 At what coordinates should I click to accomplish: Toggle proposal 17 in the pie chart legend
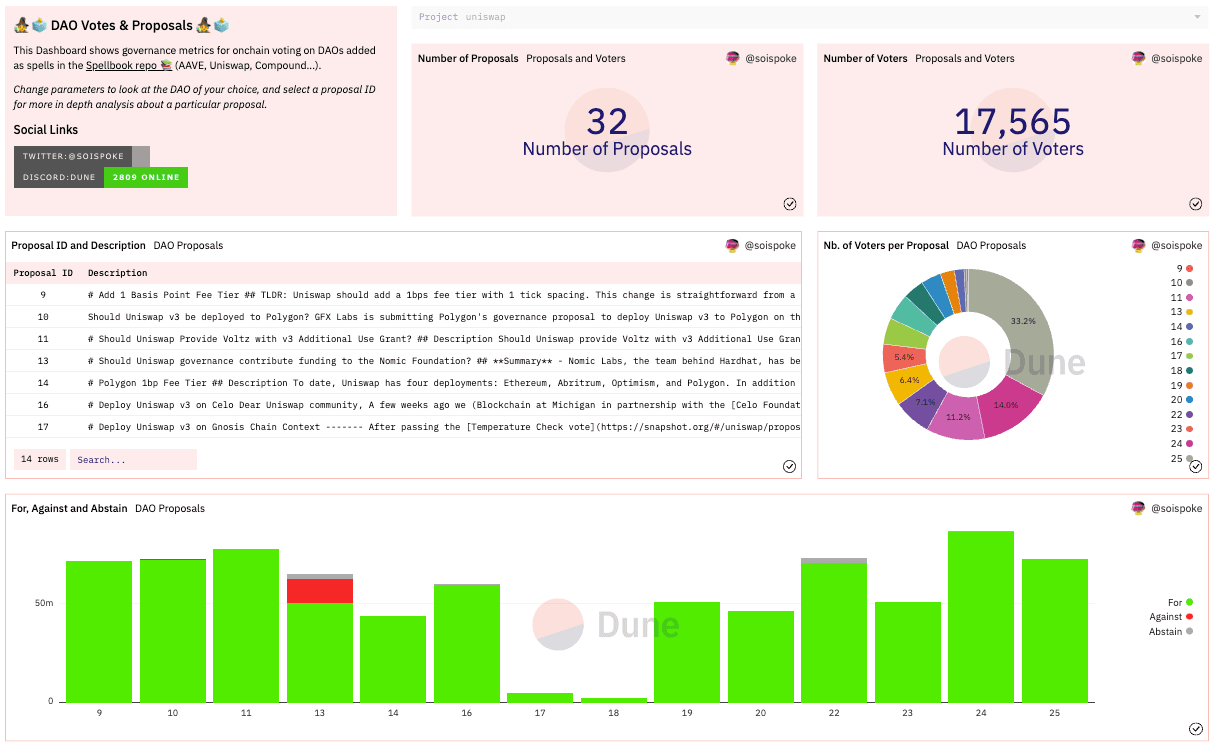[x=1182, y=355]
